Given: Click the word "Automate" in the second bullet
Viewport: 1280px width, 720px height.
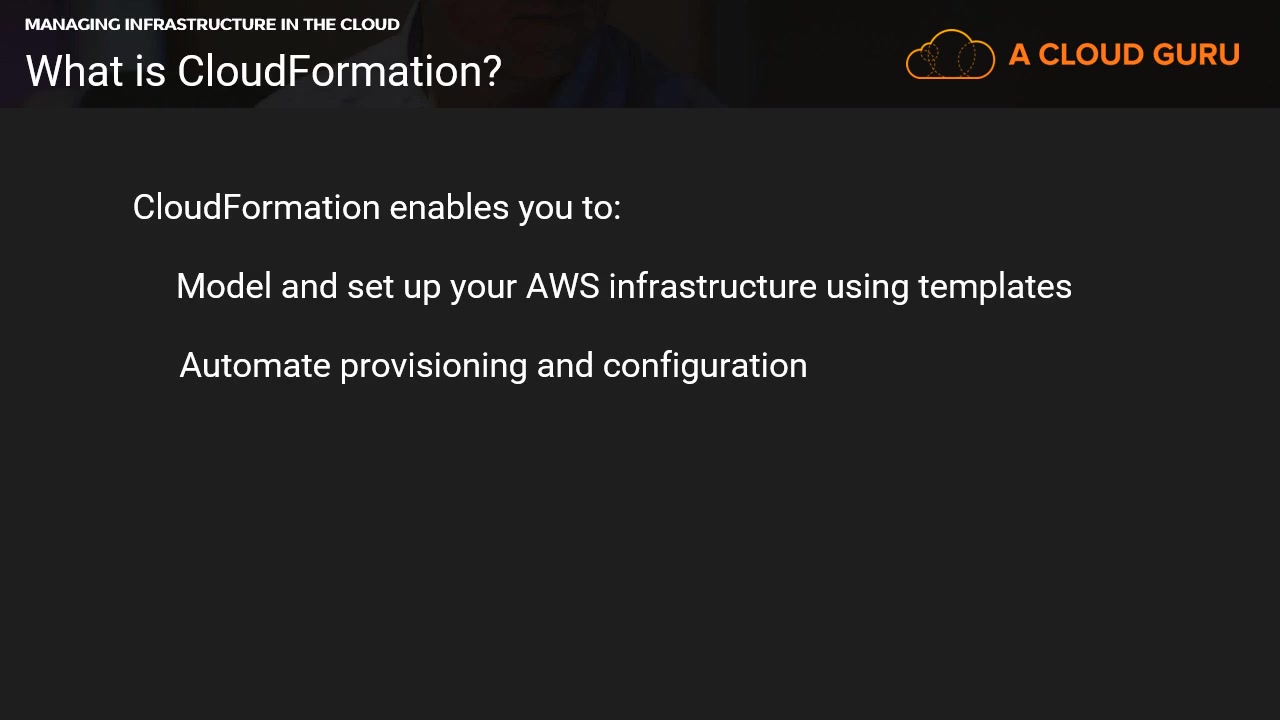Looking at the screenshot, I should pyautogui.click(x=254, y=366).
